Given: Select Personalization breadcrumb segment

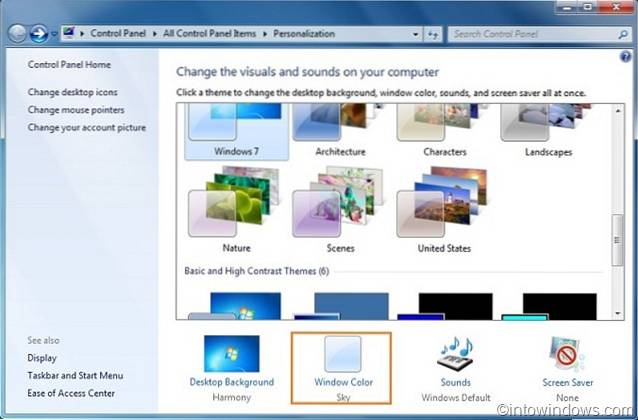Looking at the screenshot, I should [304, 34].
